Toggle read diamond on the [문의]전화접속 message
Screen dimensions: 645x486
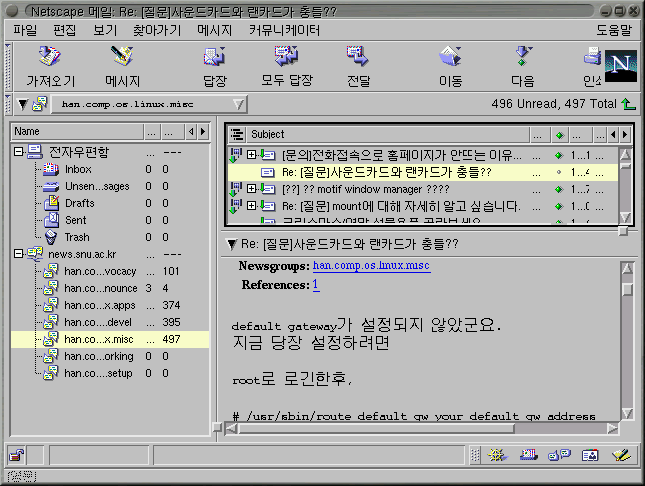coord(560,155)
